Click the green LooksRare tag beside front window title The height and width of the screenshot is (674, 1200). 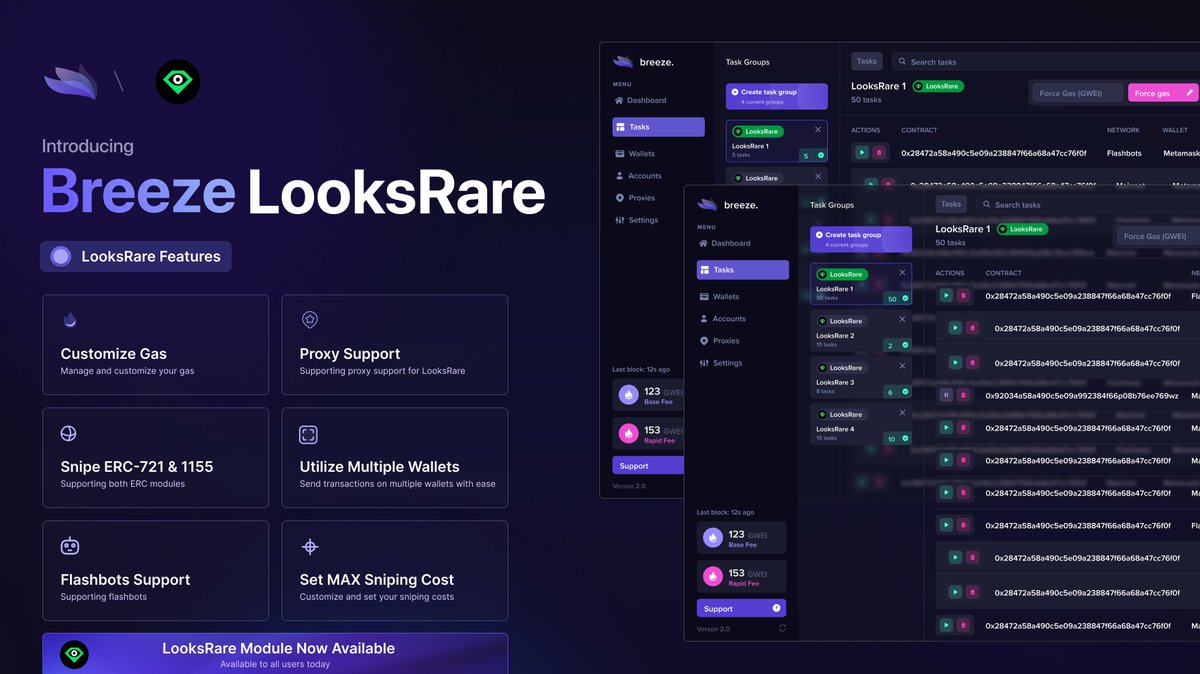tap(1022, 229)
